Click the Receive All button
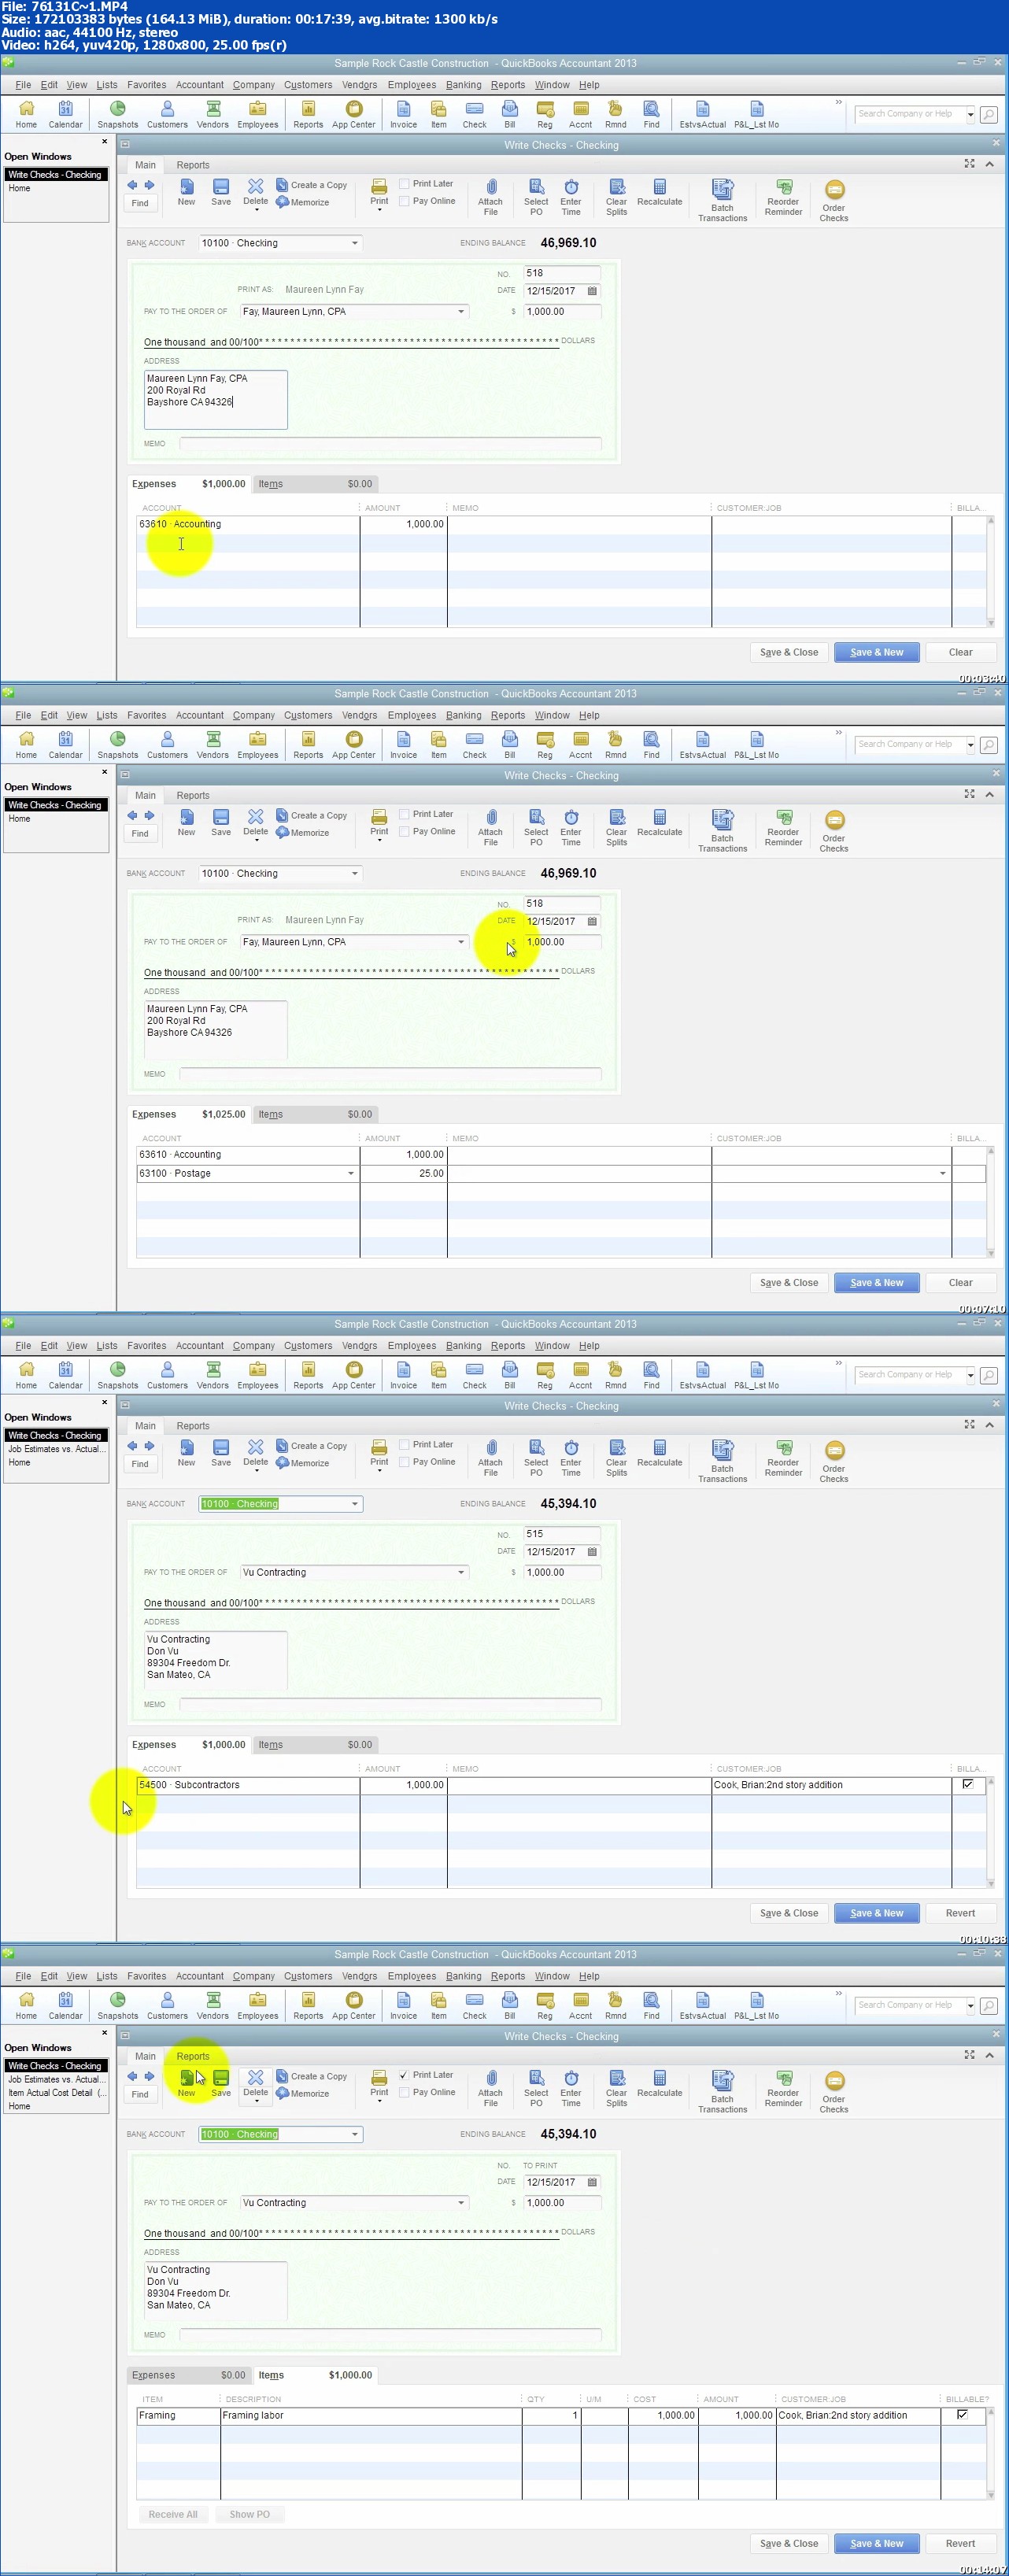The width and height of the screenshot is (1009, 2576). (x=172, y=2514)
